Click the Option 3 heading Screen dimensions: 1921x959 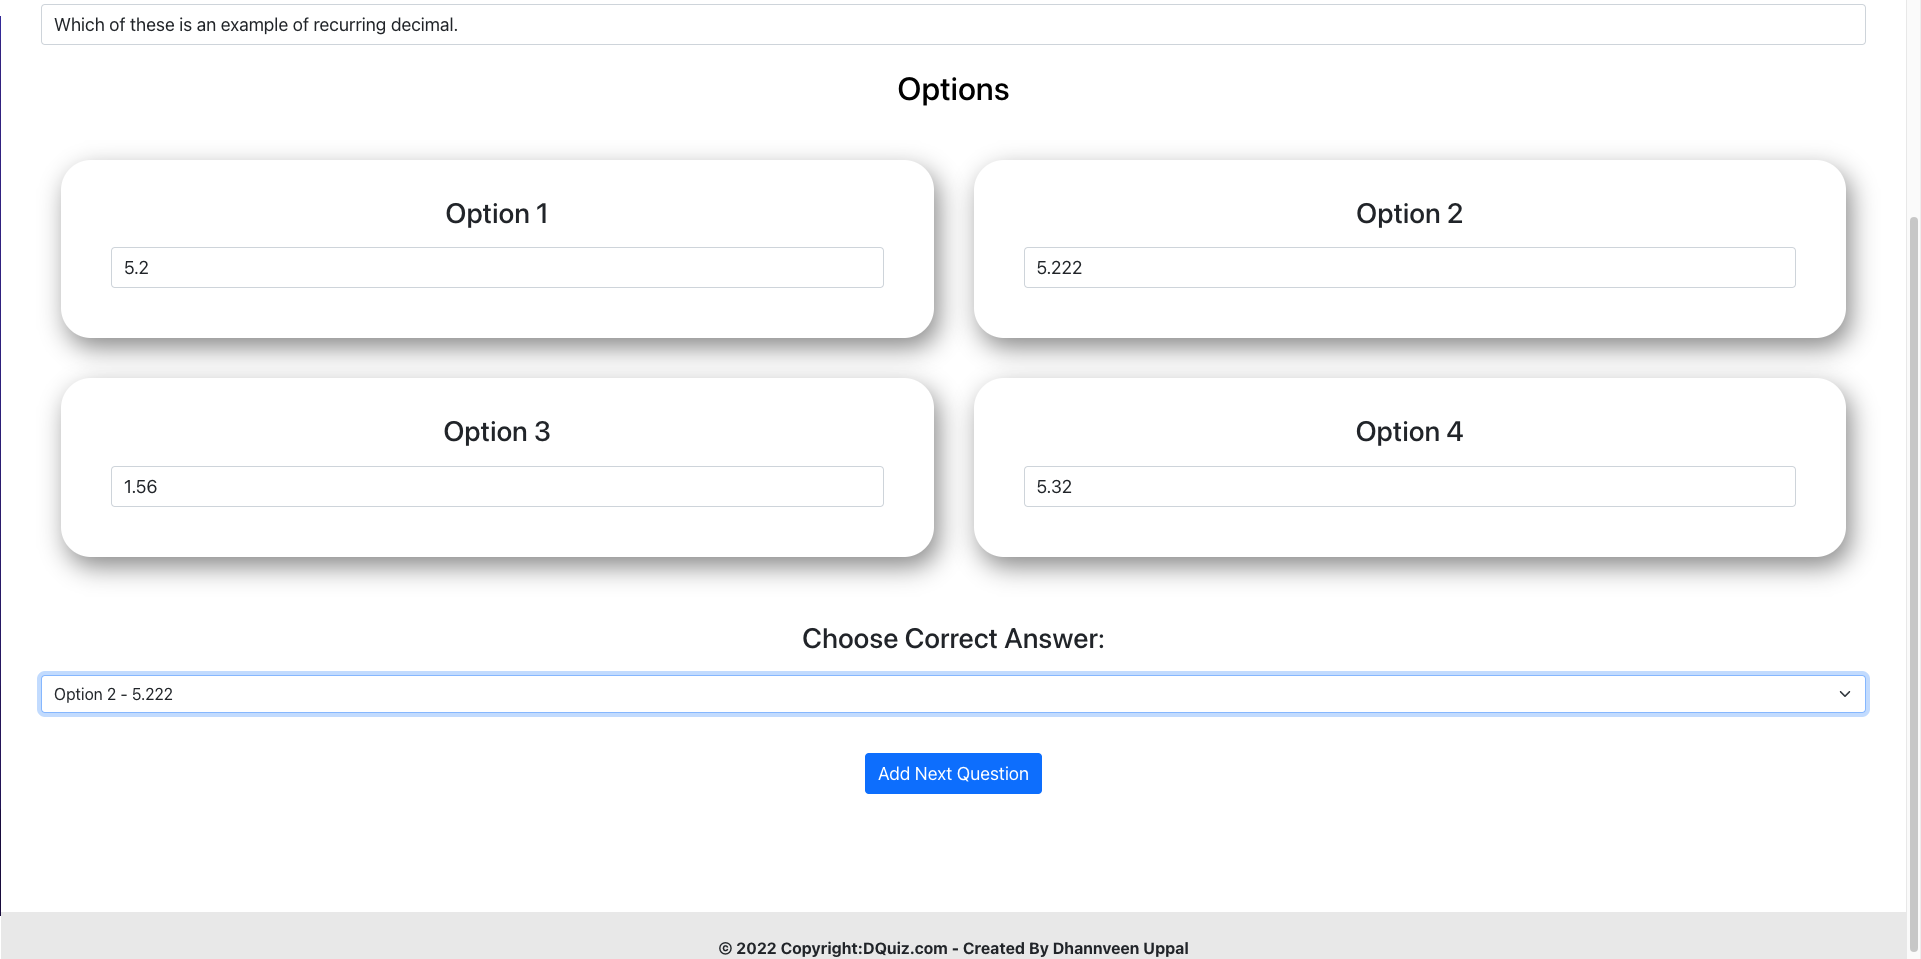pos(497,432)
